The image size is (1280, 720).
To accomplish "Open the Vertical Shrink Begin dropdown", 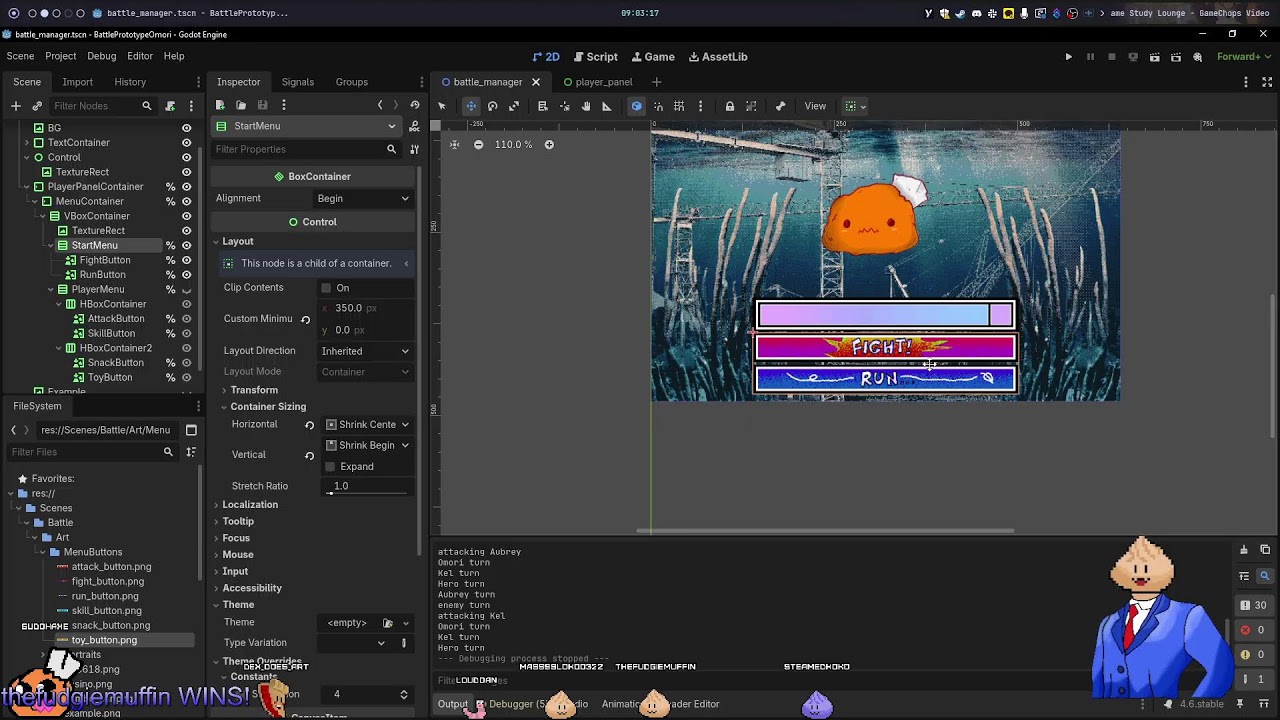I will click(x=367, y=445).
